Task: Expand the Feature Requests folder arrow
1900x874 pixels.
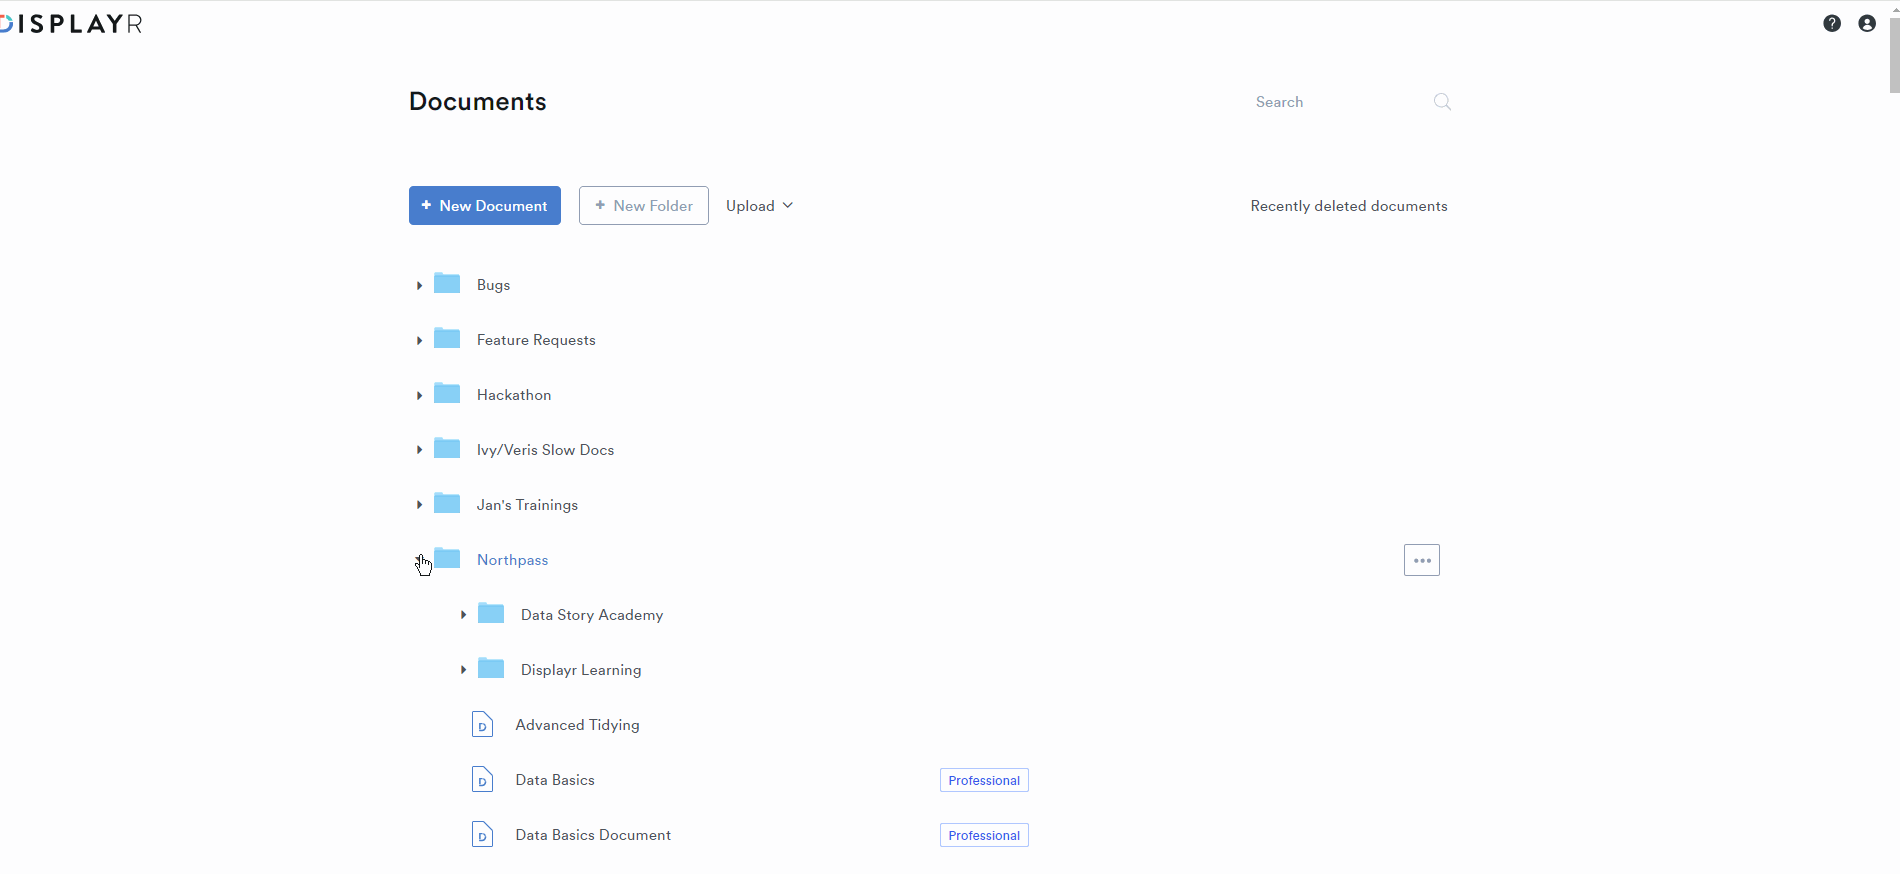Action: click(x=419, y=341)
